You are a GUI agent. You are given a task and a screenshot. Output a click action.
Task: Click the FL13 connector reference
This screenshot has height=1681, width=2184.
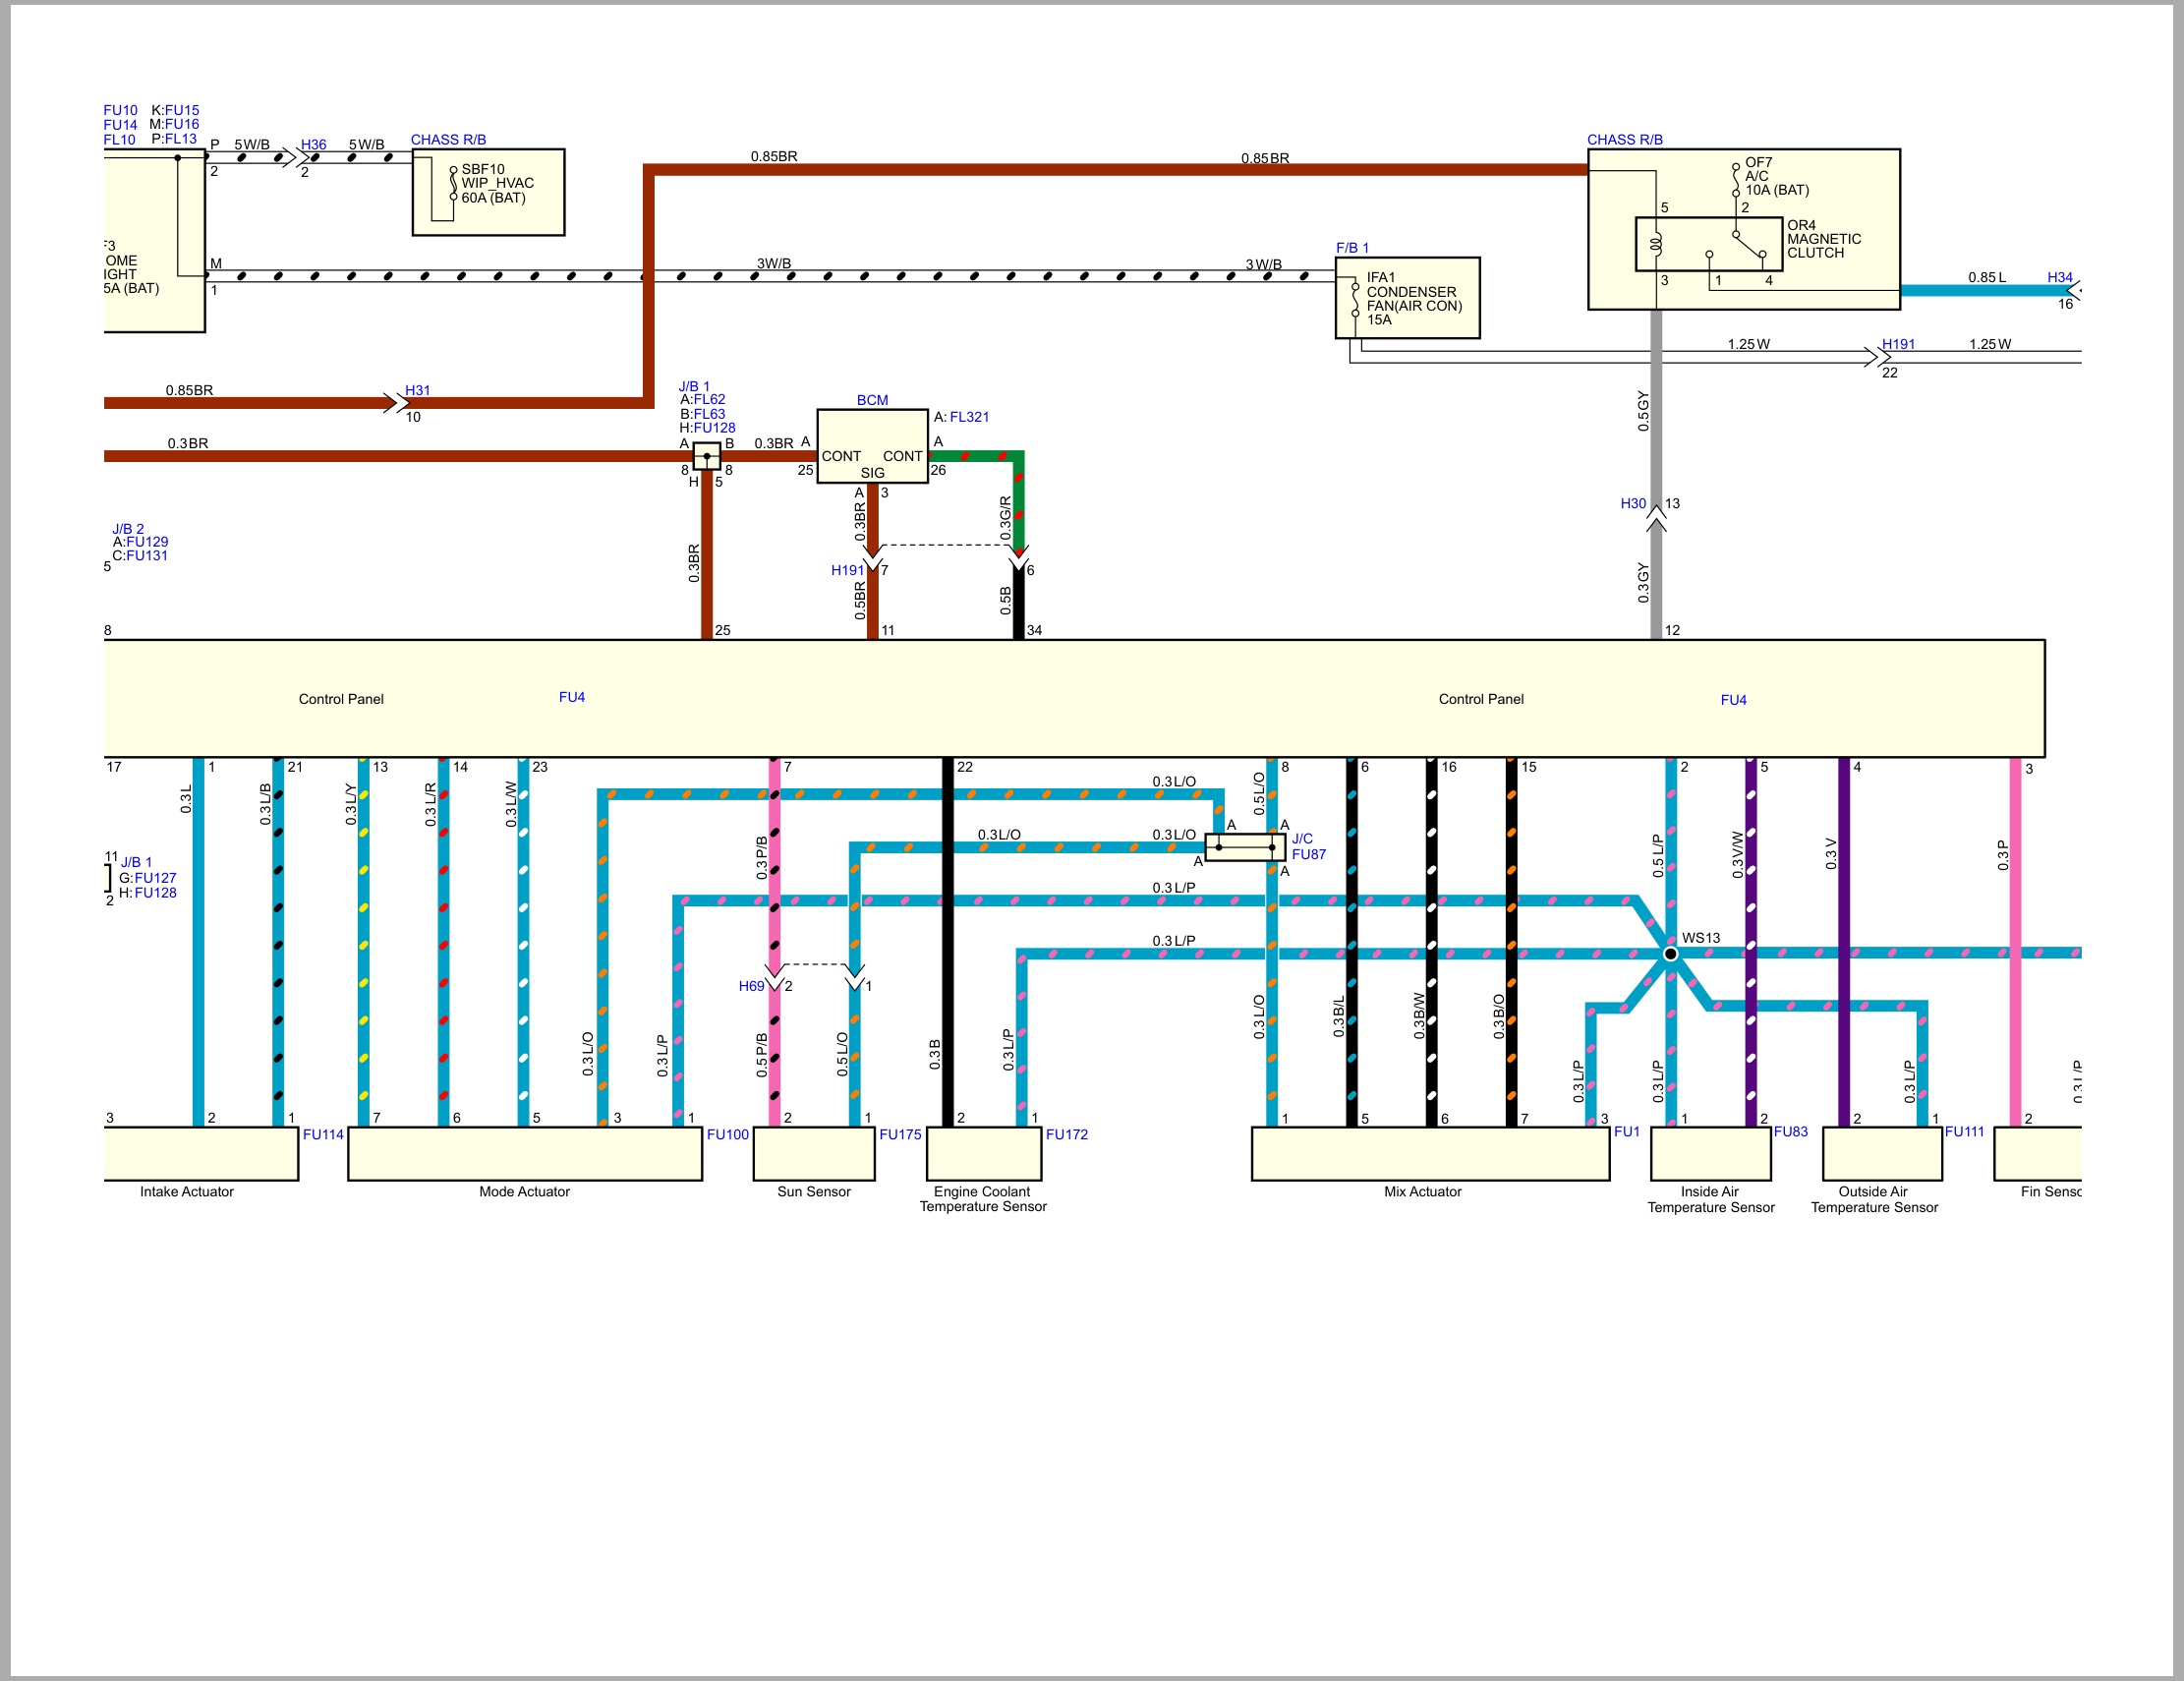181,139
